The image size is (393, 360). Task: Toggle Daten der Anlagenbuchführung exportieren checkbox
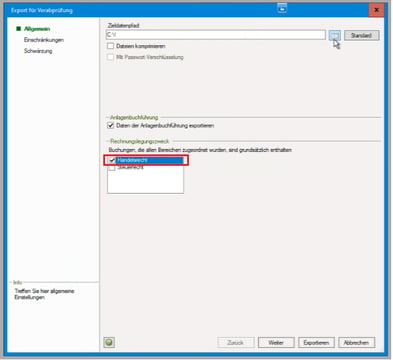(x=111, y=126)
